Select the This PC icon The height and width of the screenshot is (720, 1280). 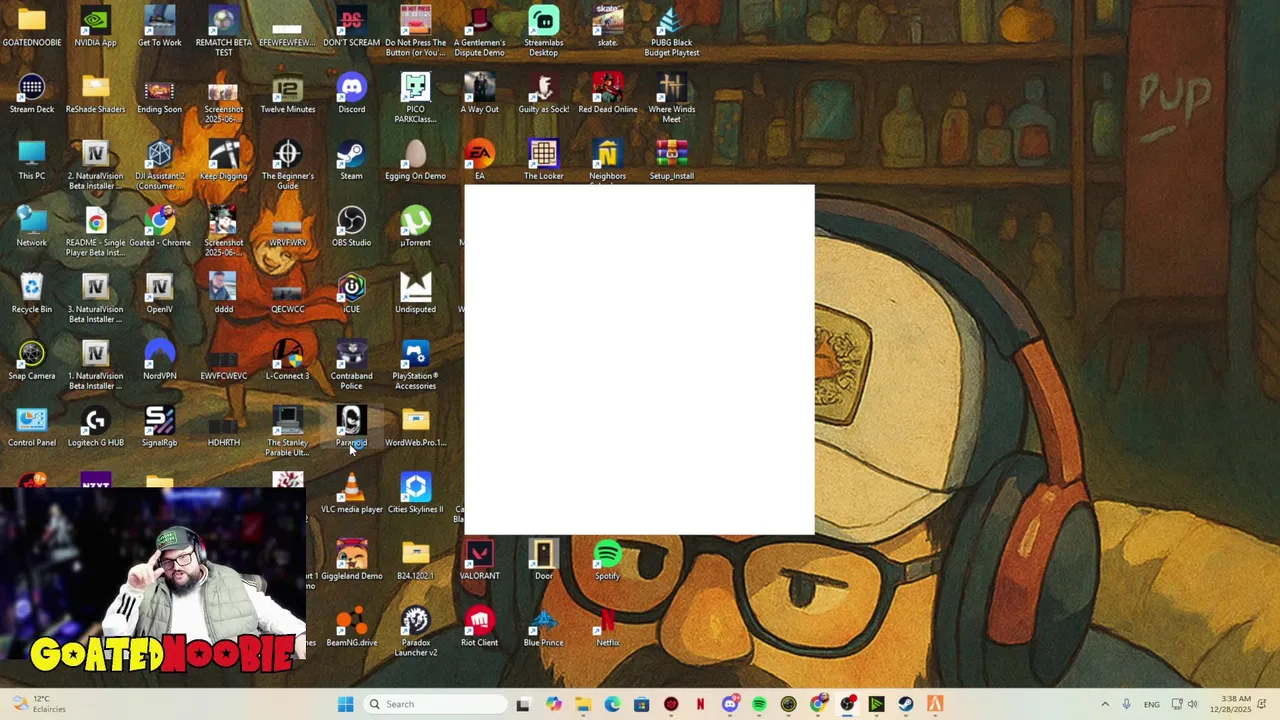click(32, 160)
